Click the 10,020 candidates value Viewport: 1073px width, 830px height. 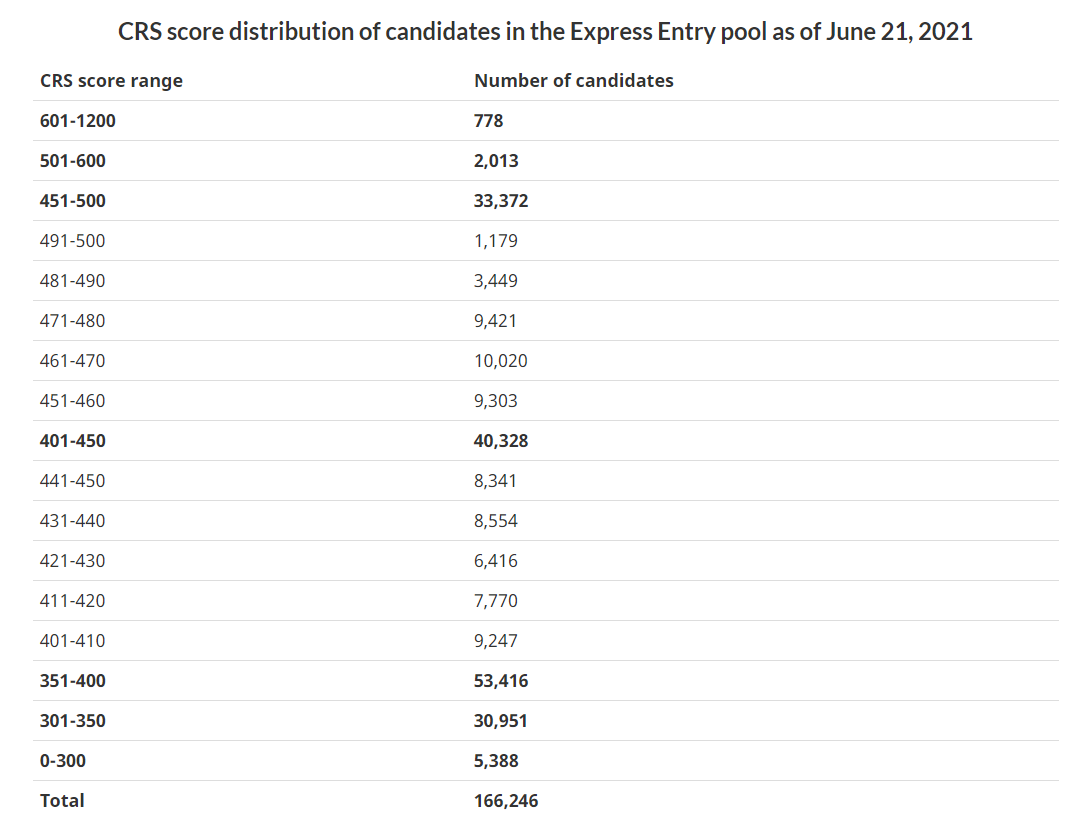501,361
